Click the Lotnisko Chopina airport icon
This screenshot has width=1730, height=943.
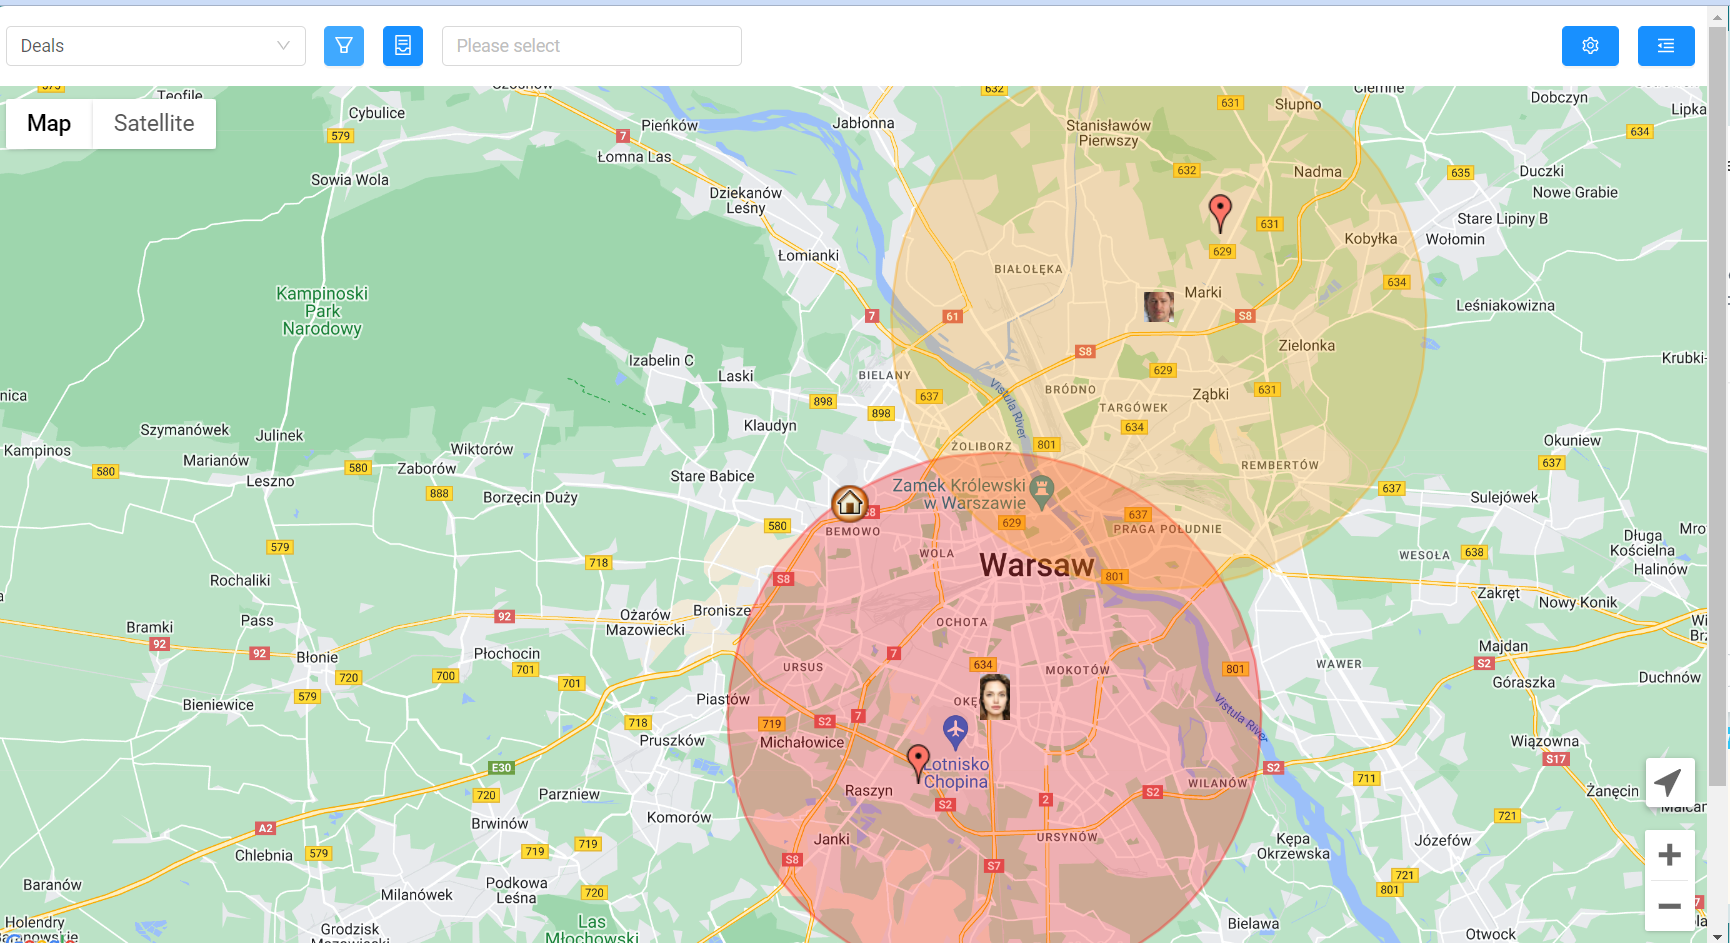(955, 731)
